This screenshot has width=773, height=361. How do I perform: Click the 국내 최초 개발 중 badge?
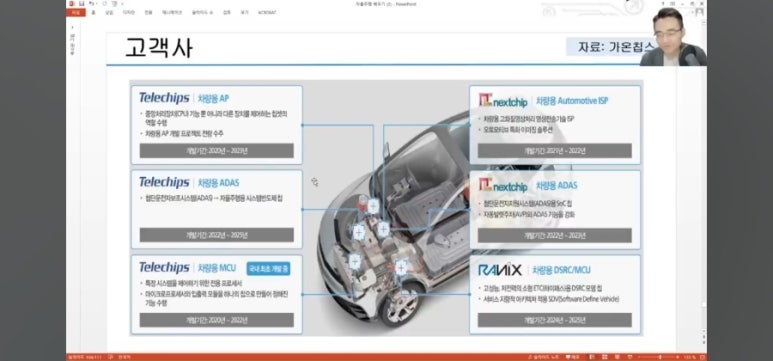click(268, 269)
